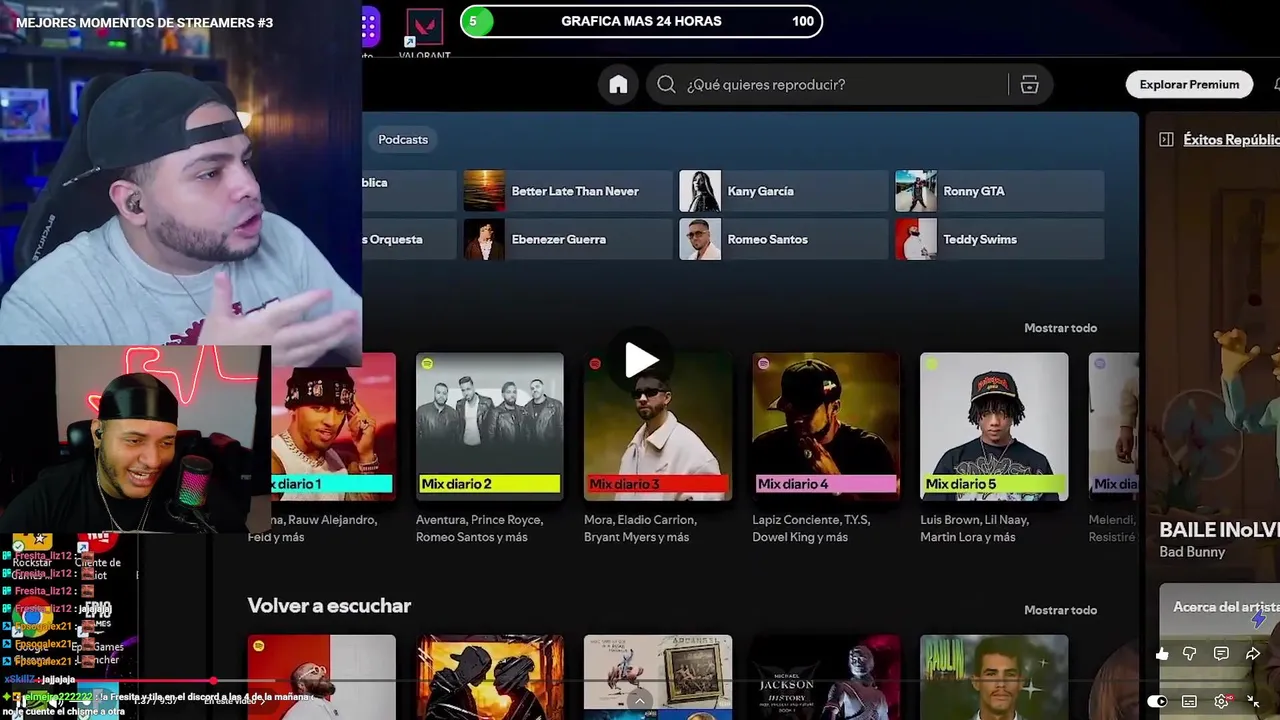Open the Mix diario 3 card
1280x720 pixels.
(658, 427)
